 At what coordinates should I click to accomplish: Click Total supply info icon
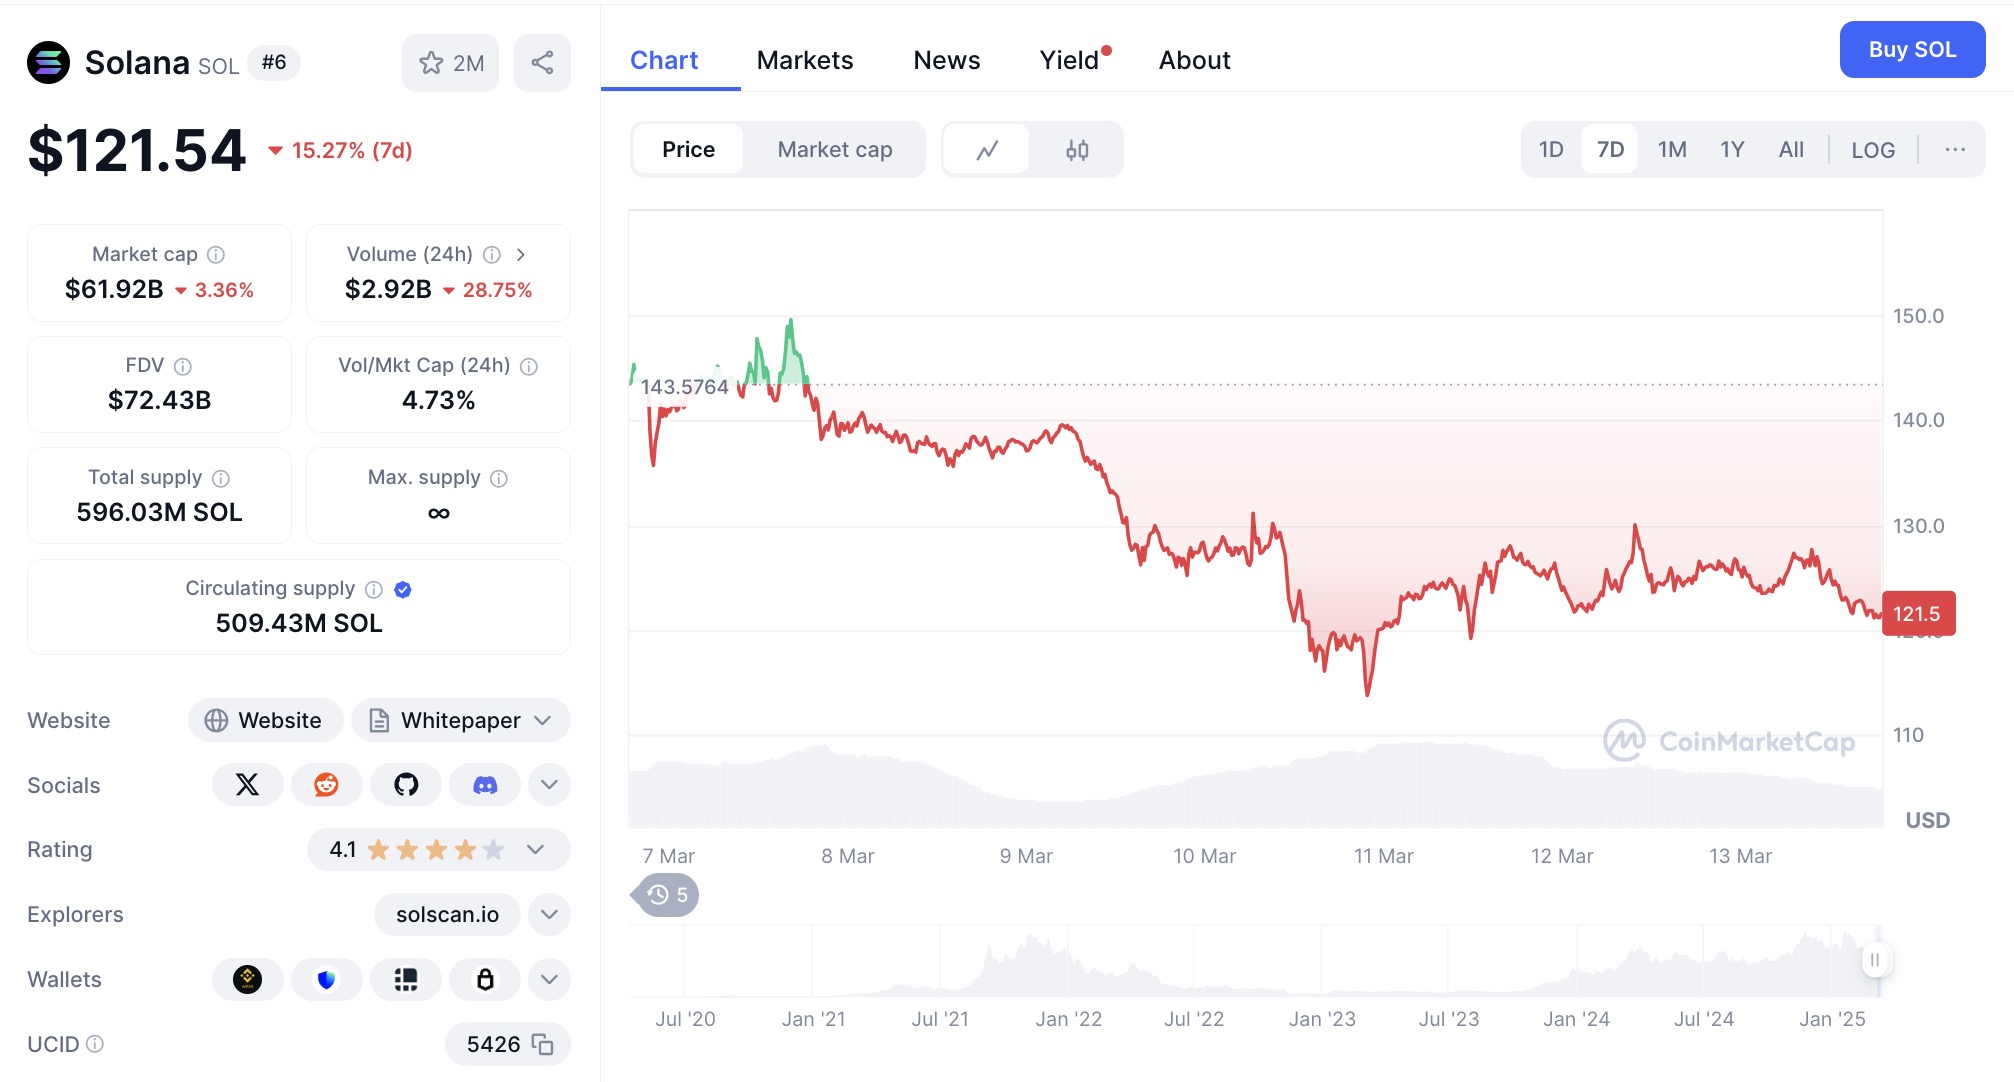tap(221, 478)
